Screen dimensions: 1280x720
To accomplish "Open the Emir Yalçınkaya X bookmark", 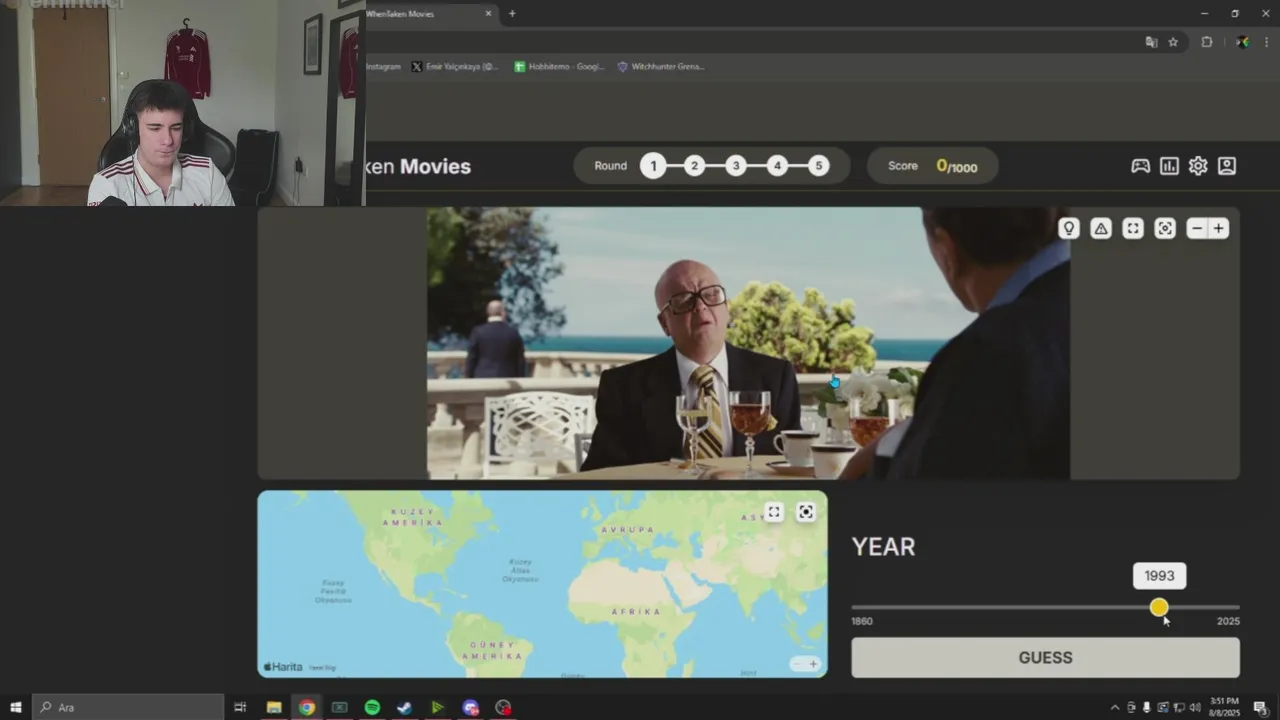I will [x=454, y=67].
